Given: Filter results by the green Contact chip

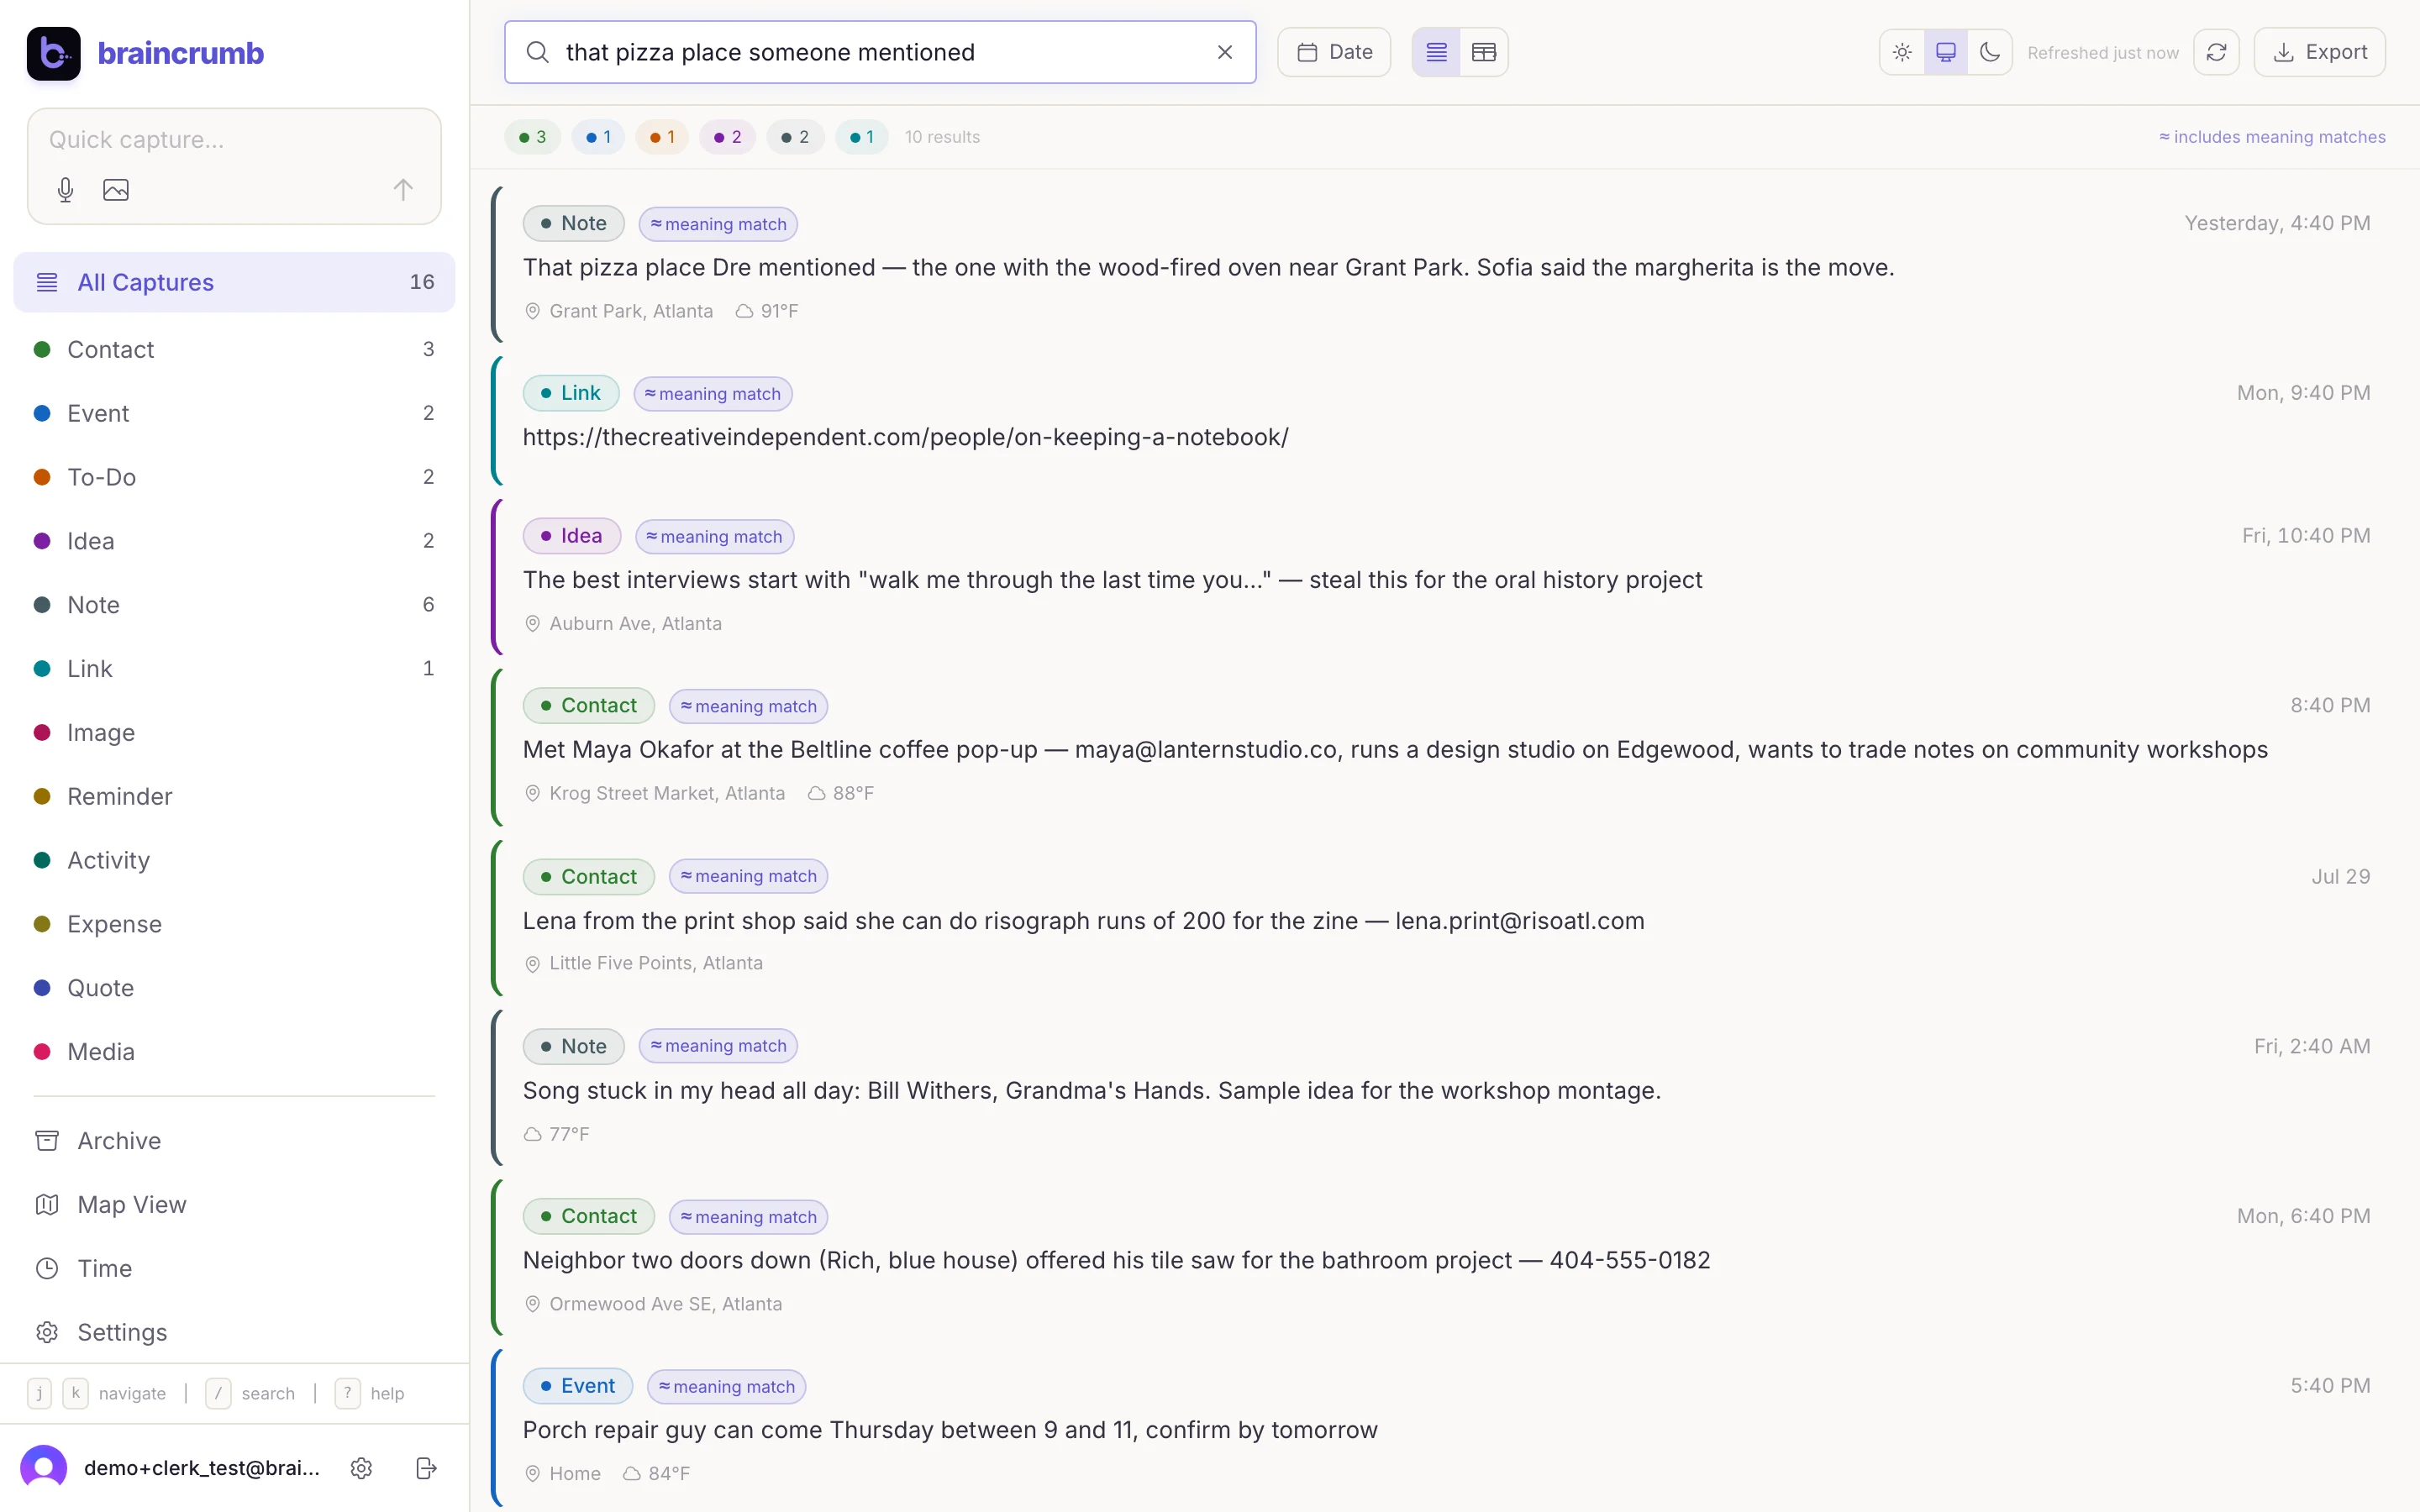Looking at the screenshot, I should (x=532, y=137).
